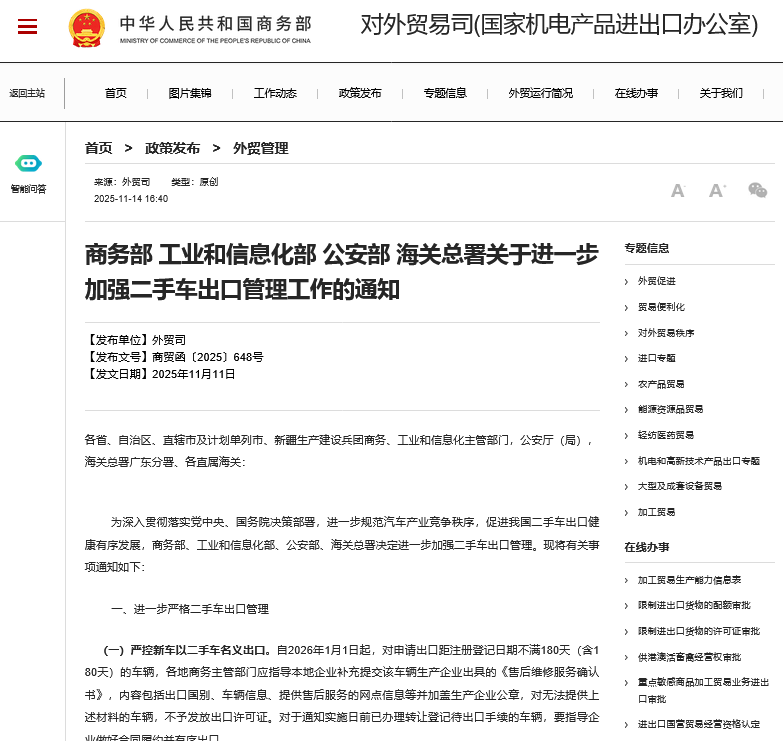Image resolution: width=783 pixels, height=741 pixels.
Task: Open the 在线办事 menu item
Action: (x=636, y=93)
